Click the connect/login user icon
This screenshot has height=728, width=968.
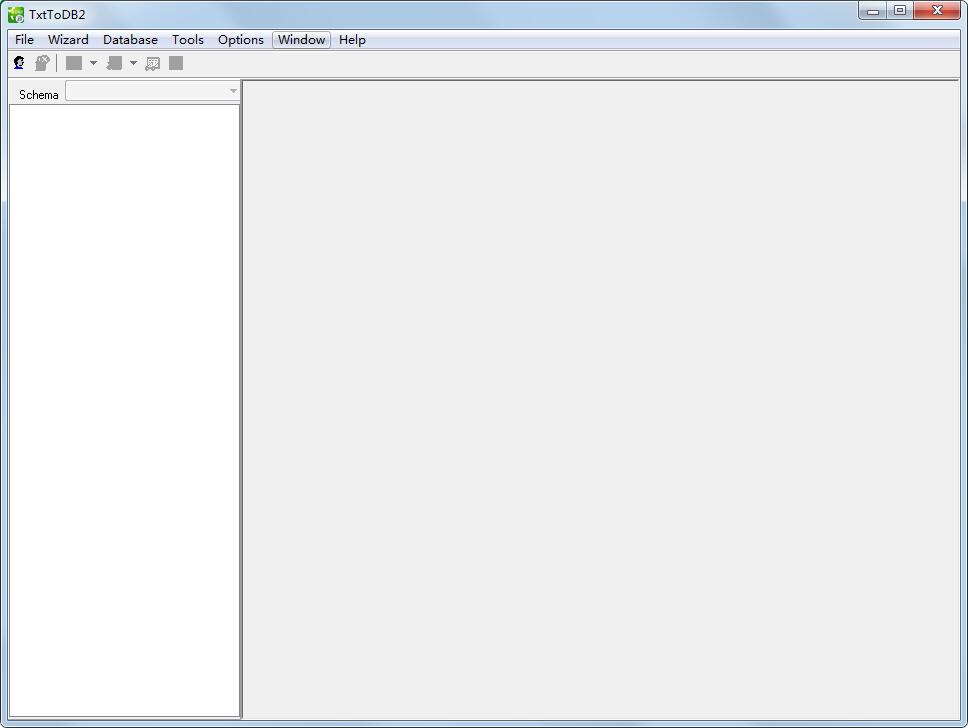19,63
